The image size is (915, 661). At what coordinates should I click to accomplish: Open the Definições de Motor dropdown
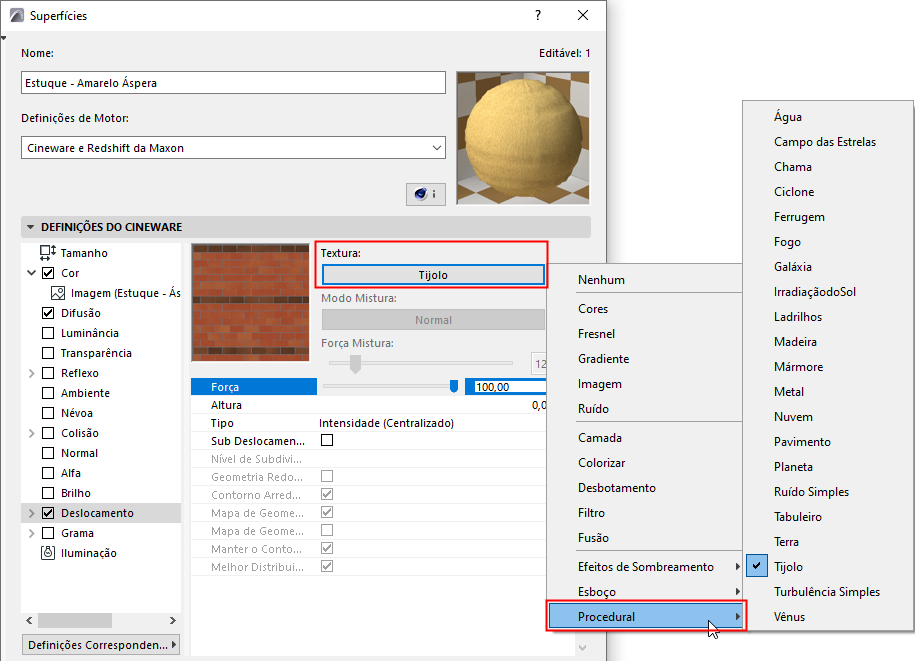click(x=233, y=148)
